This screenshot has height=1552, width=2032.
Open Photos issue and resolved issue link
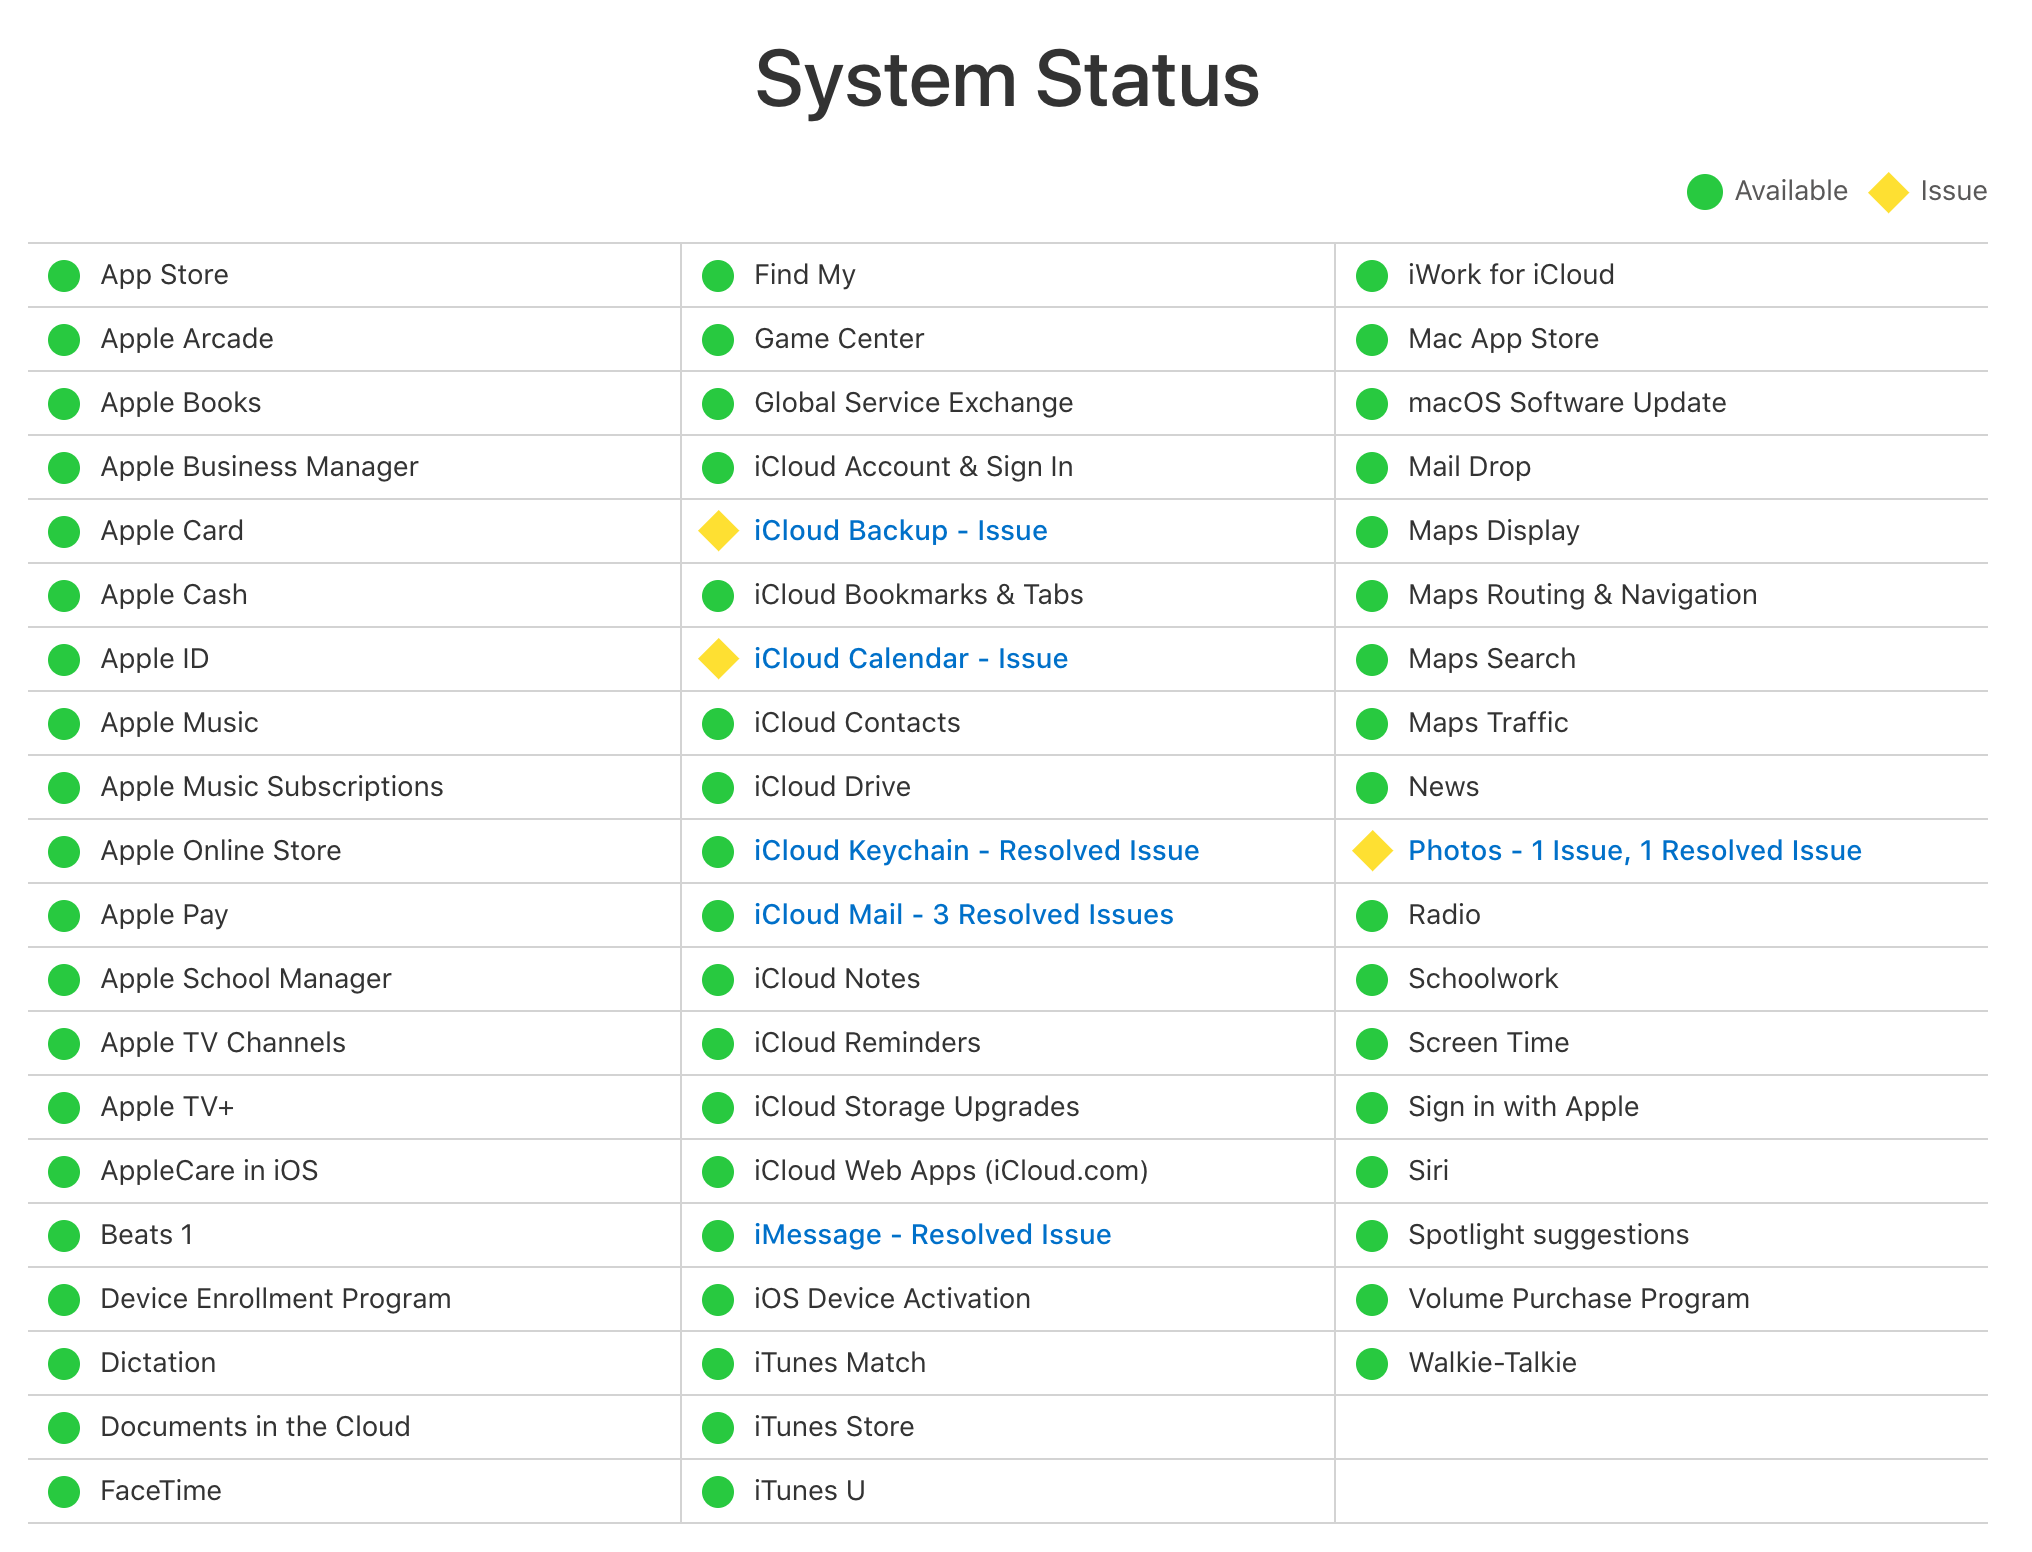click(1634, 851)
